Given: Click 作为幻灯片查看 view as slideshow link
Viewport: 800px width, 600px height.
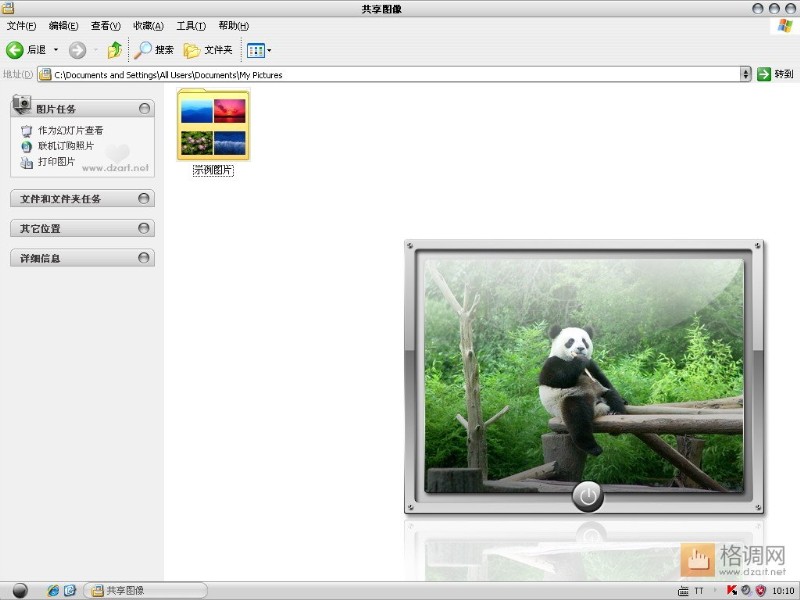Looking at the screenshot, I should click(70, 131).
